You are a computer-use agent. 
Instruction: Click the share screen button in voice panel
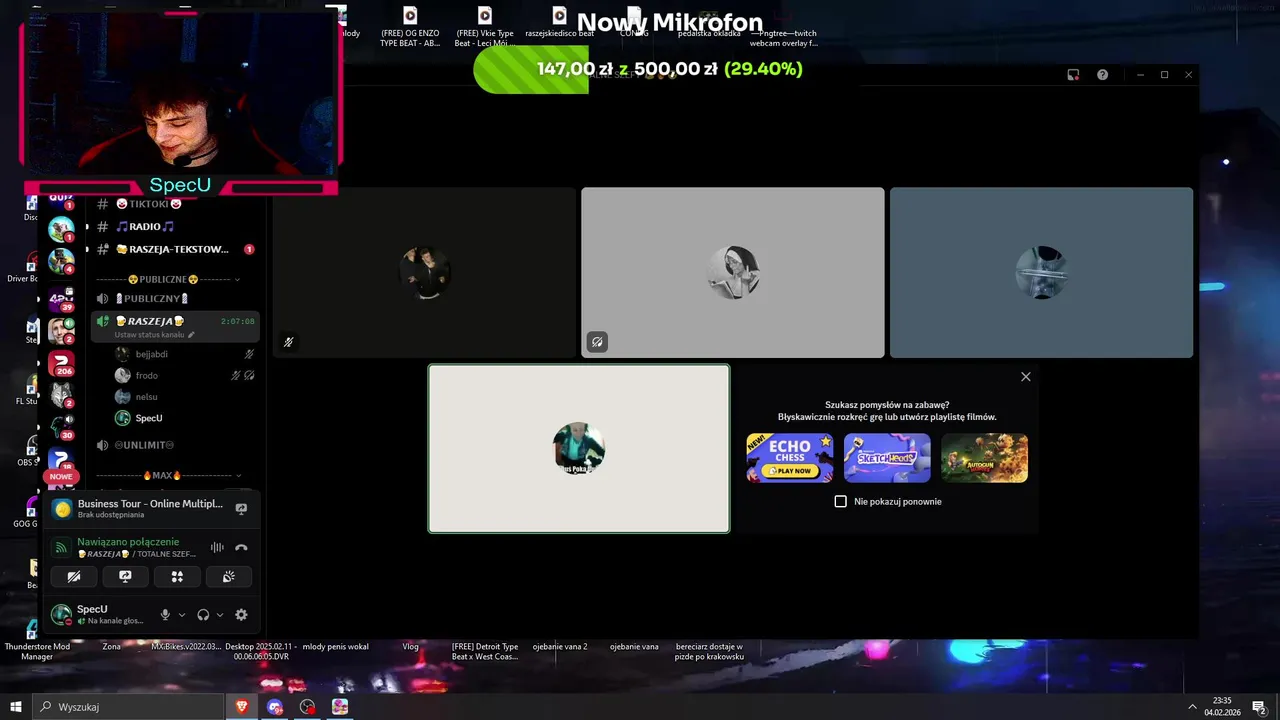click(125, 577)
